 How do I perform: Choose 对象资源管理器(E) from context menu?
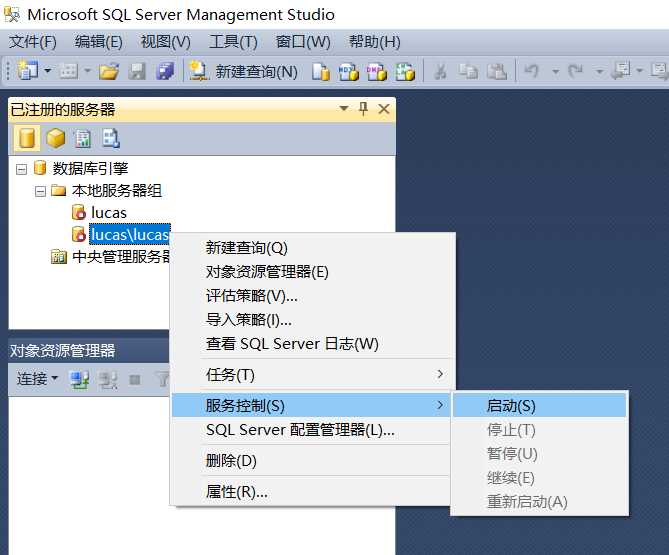(313, 272)
